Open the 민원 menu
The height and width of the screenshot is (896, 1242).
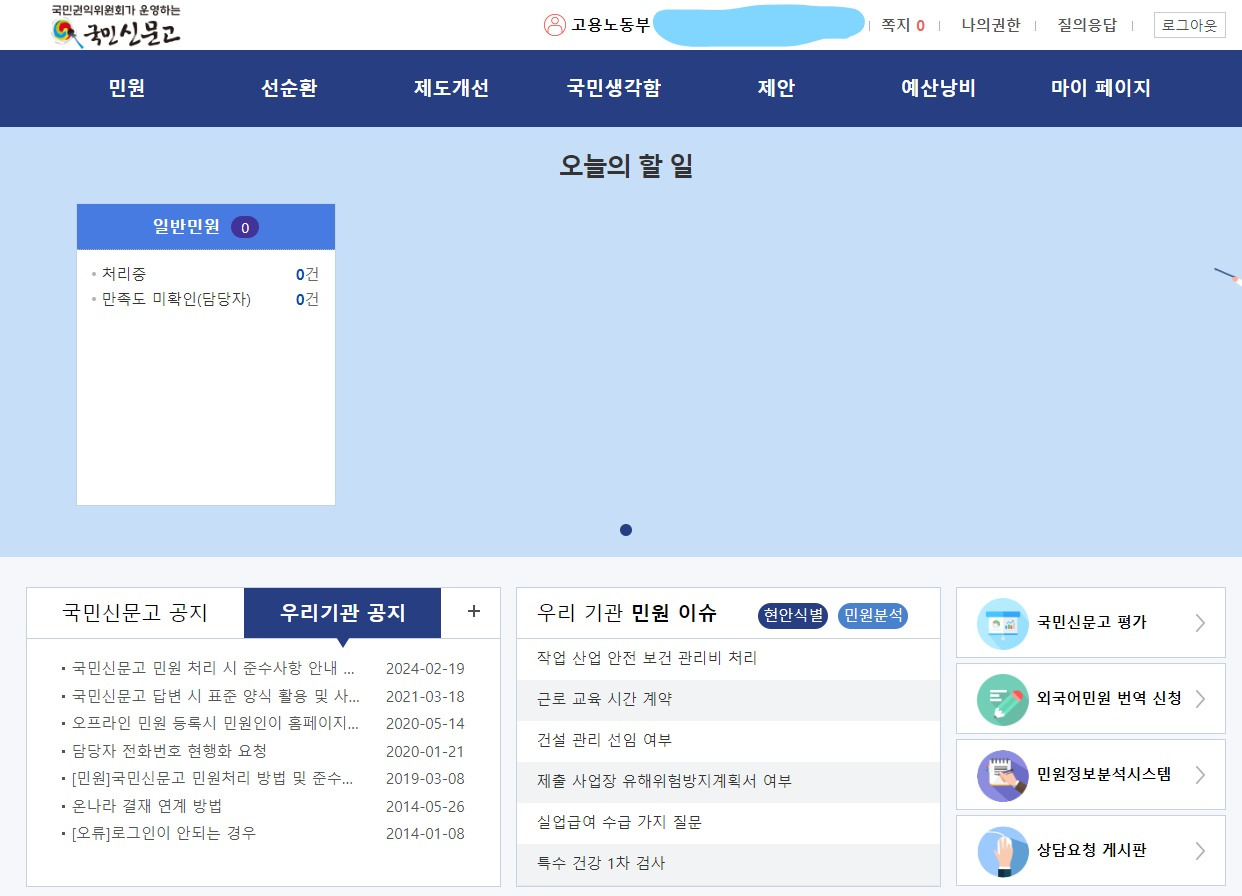click(127, 88)
